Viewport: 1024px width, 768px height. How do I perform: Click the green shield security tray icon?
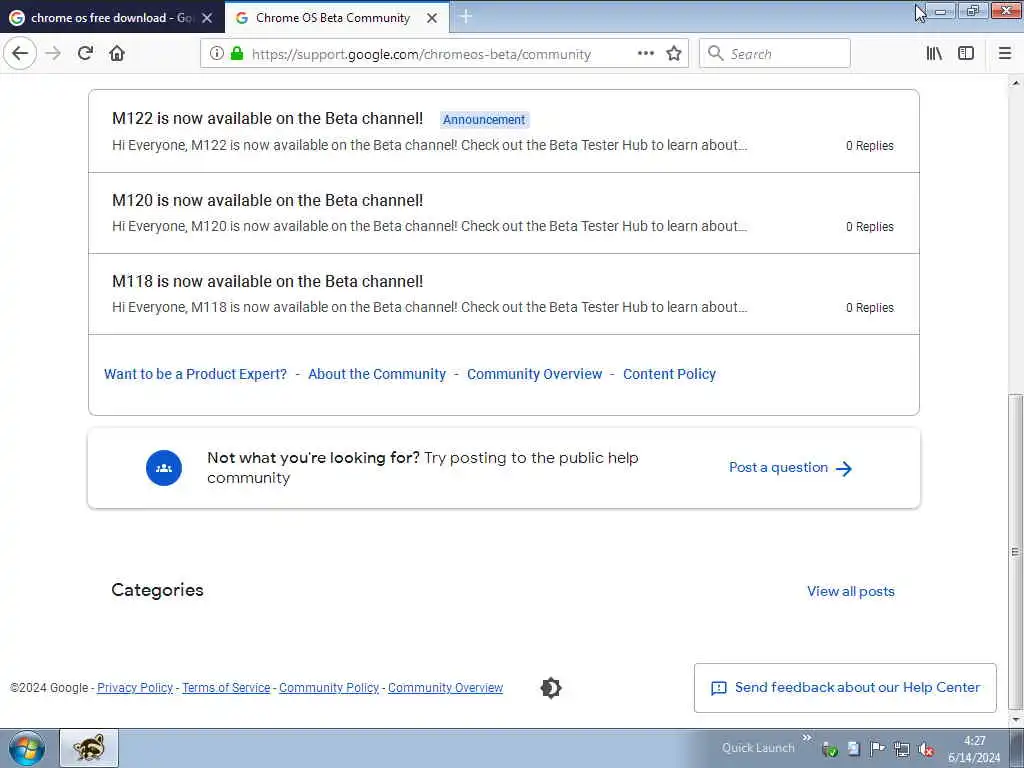coord(830,750)
